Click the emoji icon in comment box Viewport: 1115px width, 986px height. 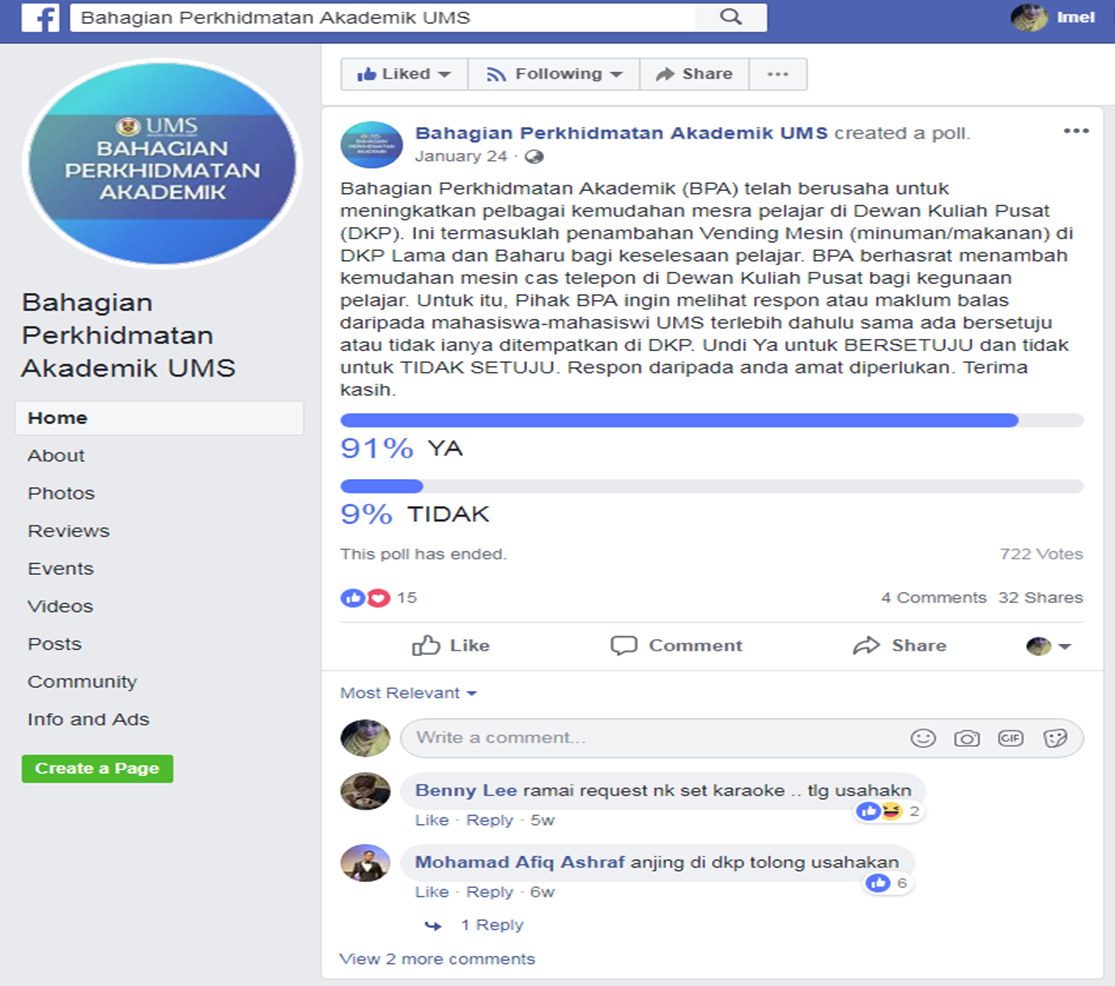click(x=923, y=738)
